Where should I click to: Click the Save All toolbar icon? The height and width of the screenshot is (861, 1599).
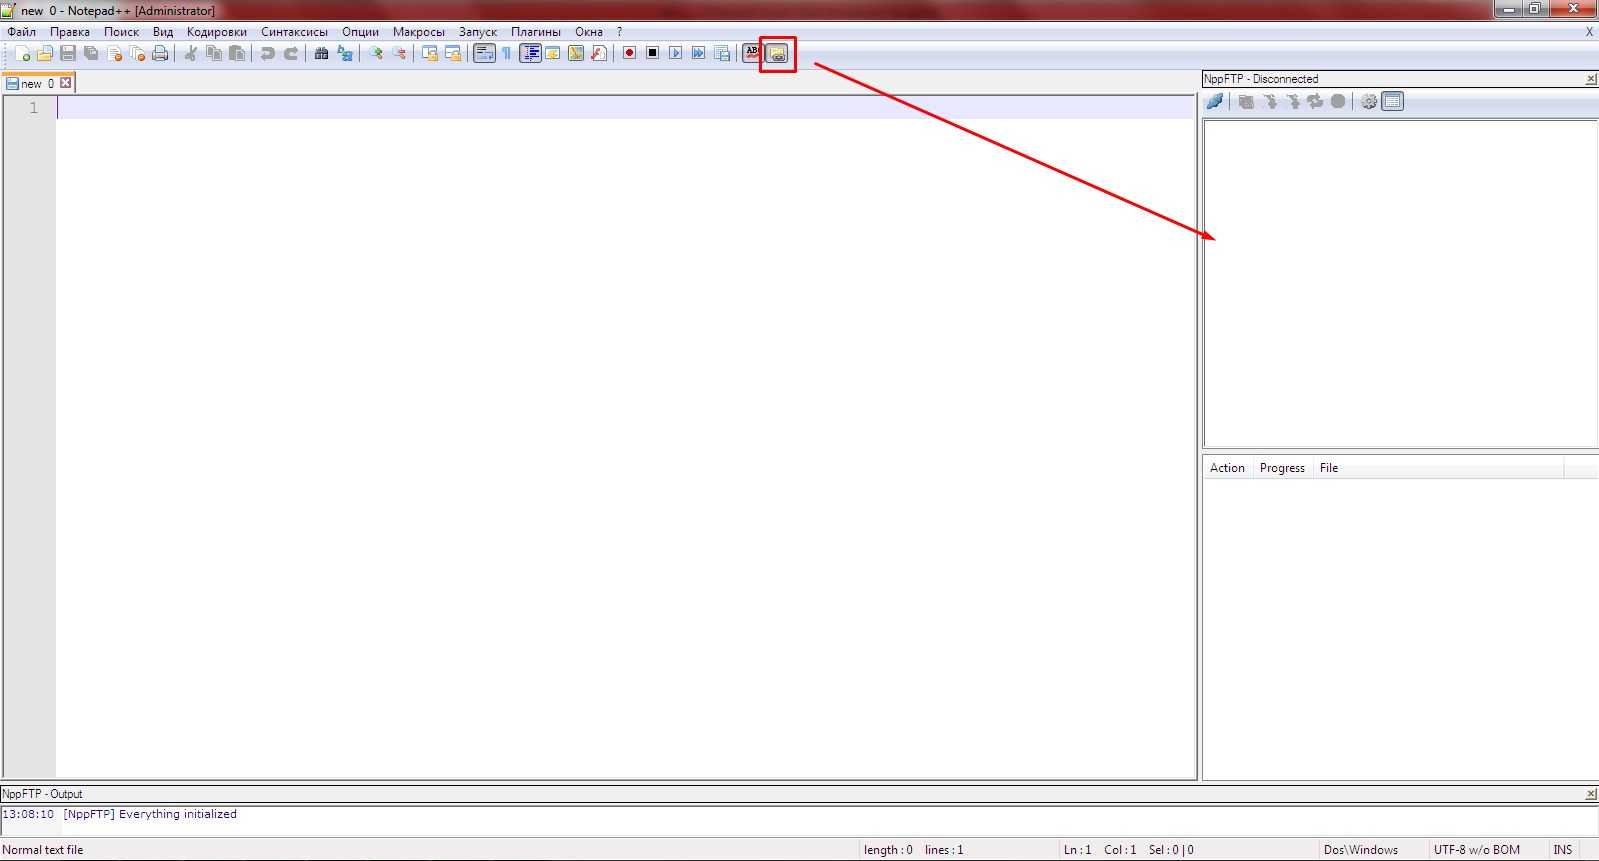point(91,53)
